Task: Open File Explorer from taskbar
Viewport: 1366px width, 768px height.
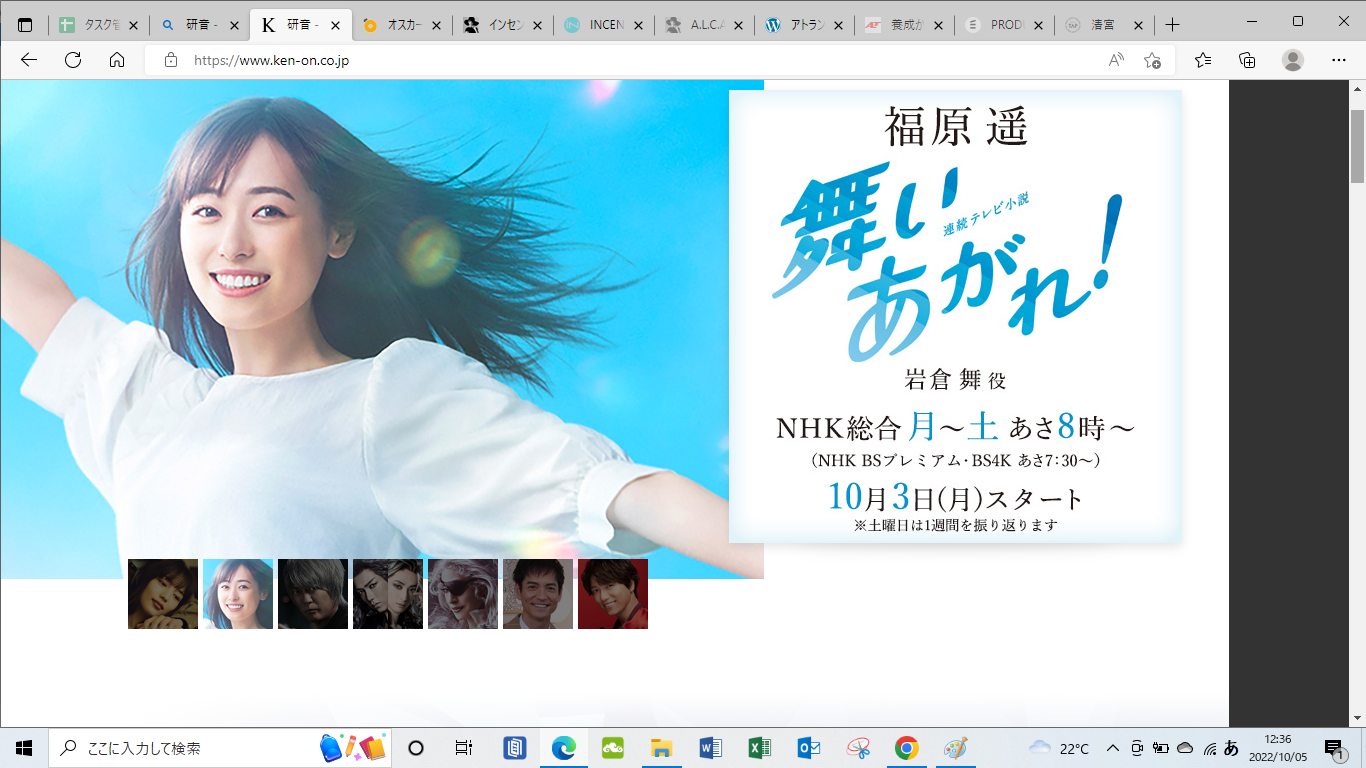Action: [x=662, y=748]
